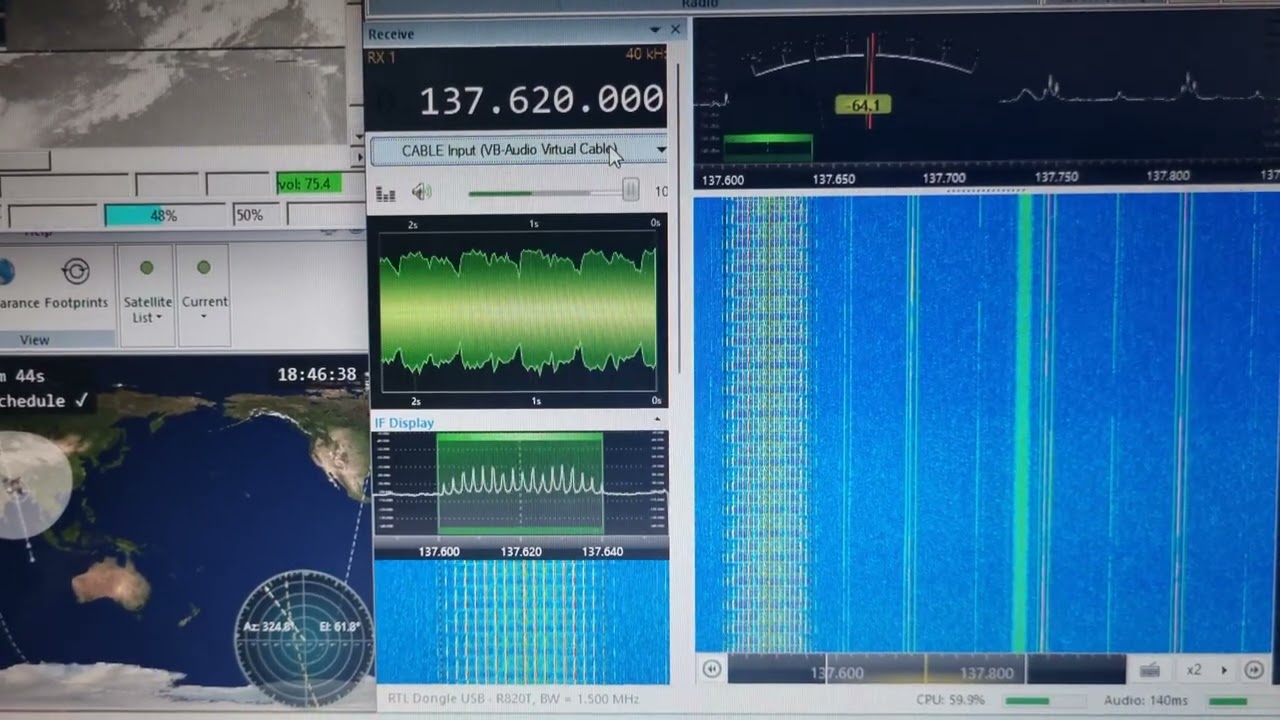Click the 50% status field

point(254,215)
